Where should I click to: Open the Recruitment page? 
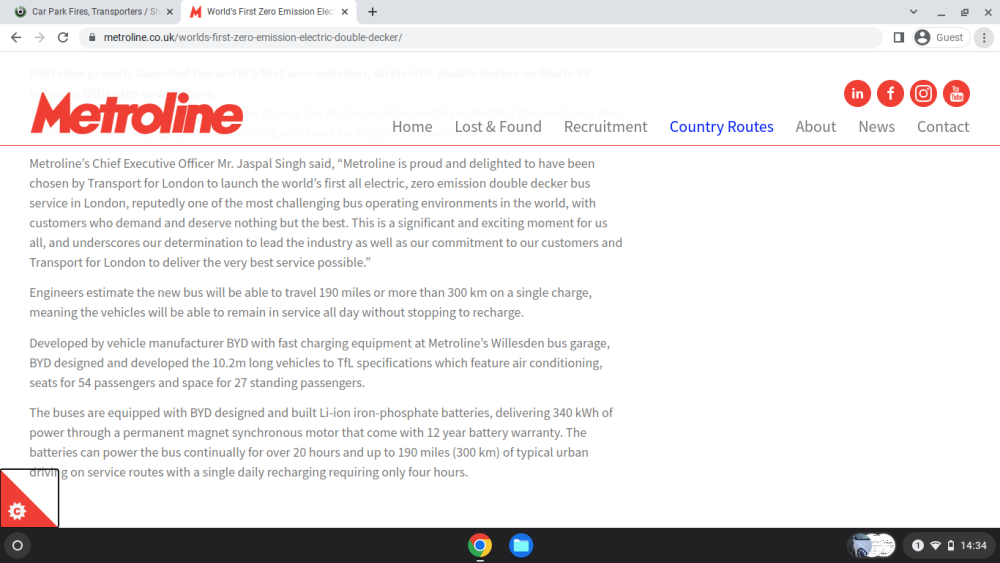(x=605, y=127)
